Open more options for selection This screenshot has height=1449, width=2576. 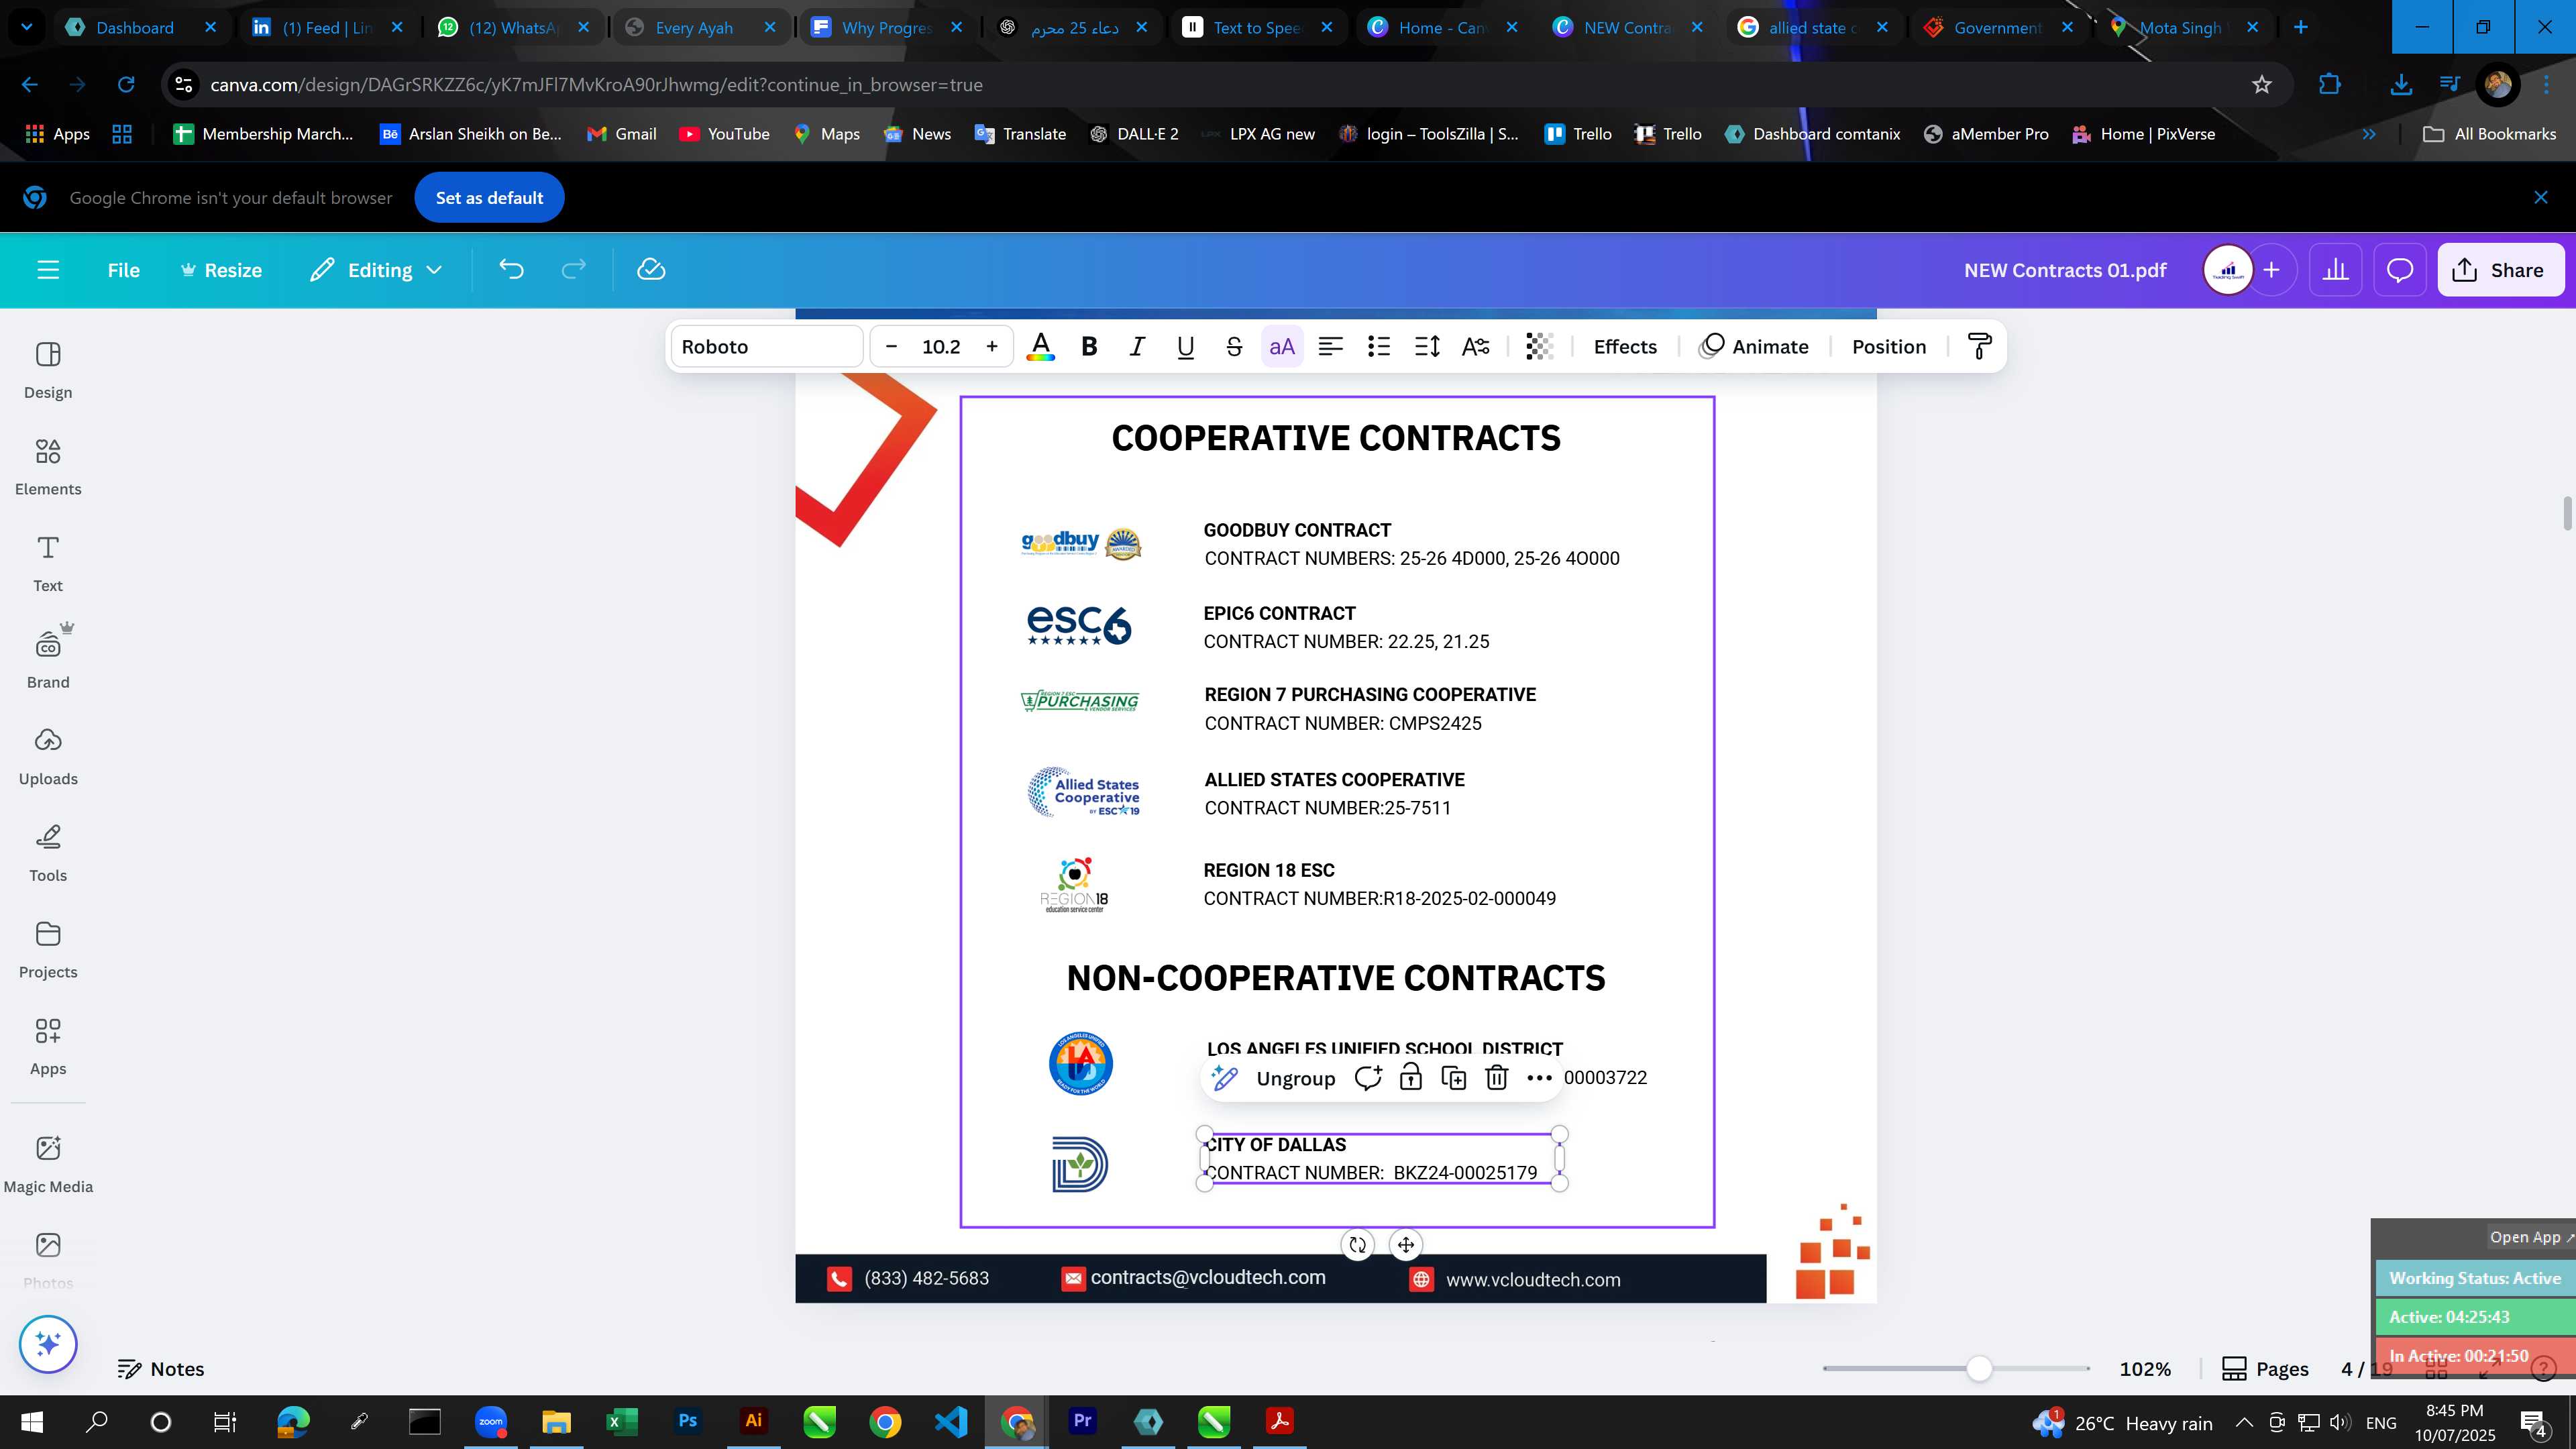[x=1539, y=1079]
